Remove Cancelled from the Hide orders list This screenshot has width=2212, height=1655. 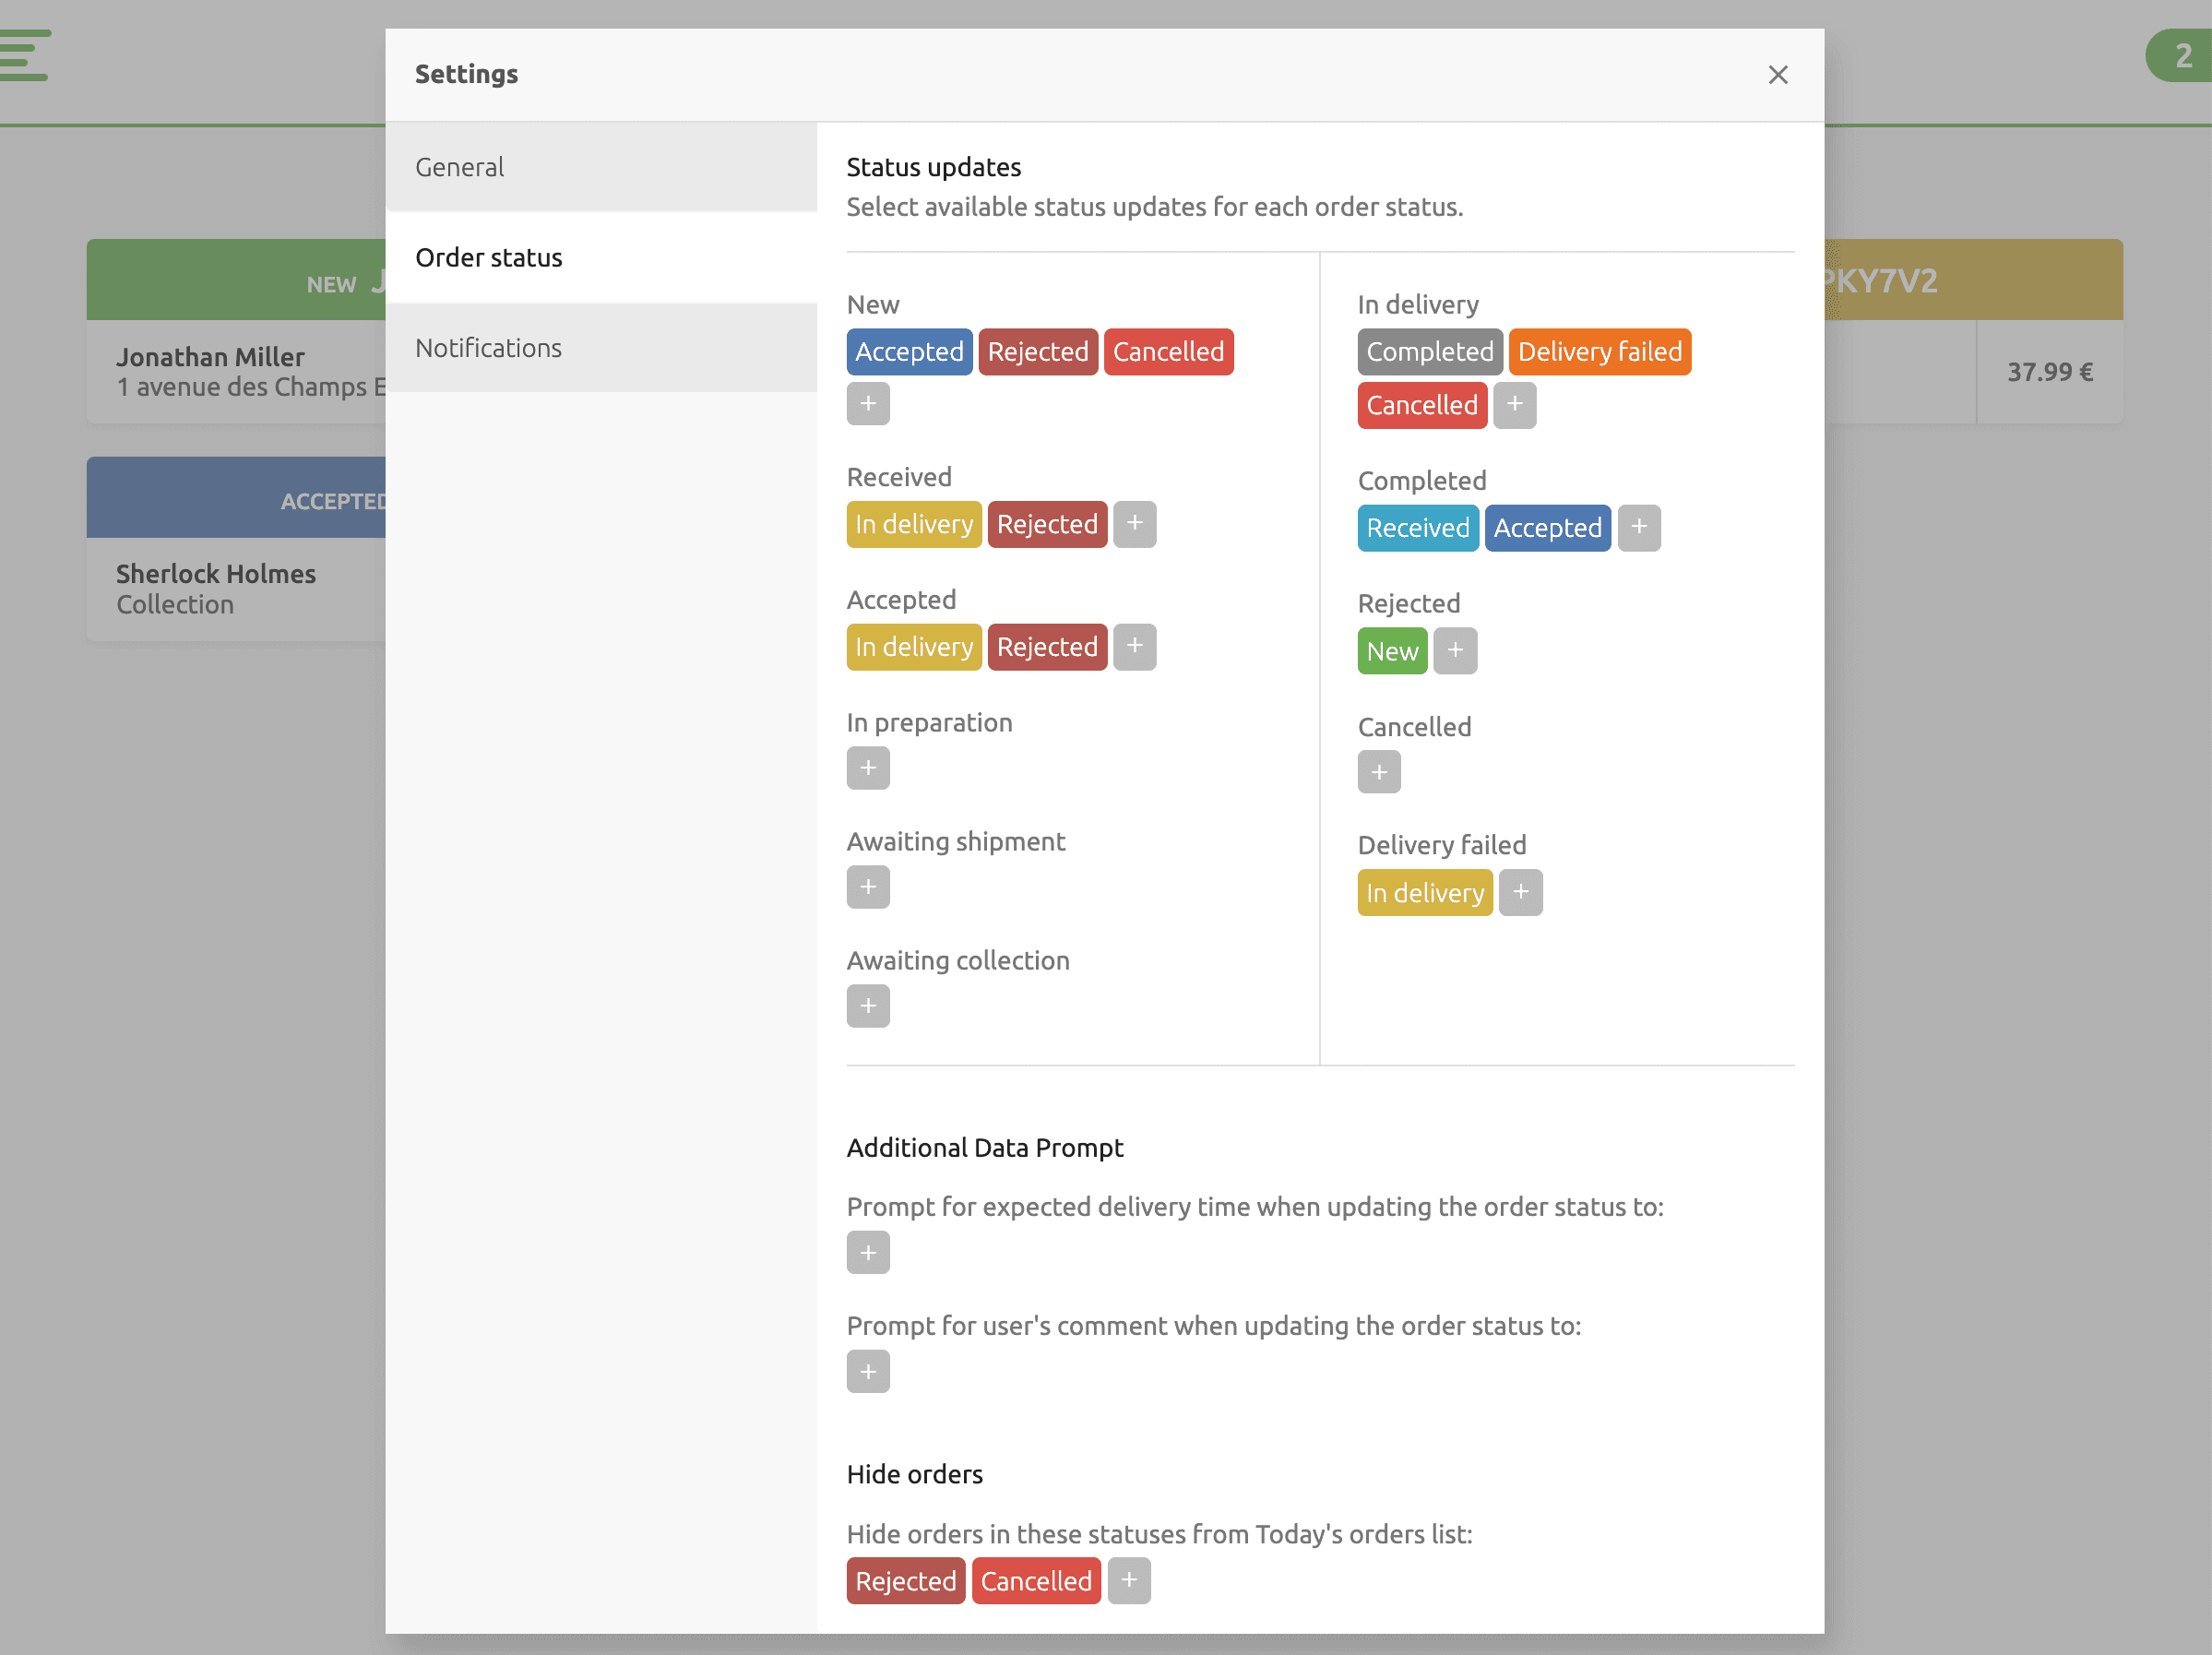click(1035, 1581)
